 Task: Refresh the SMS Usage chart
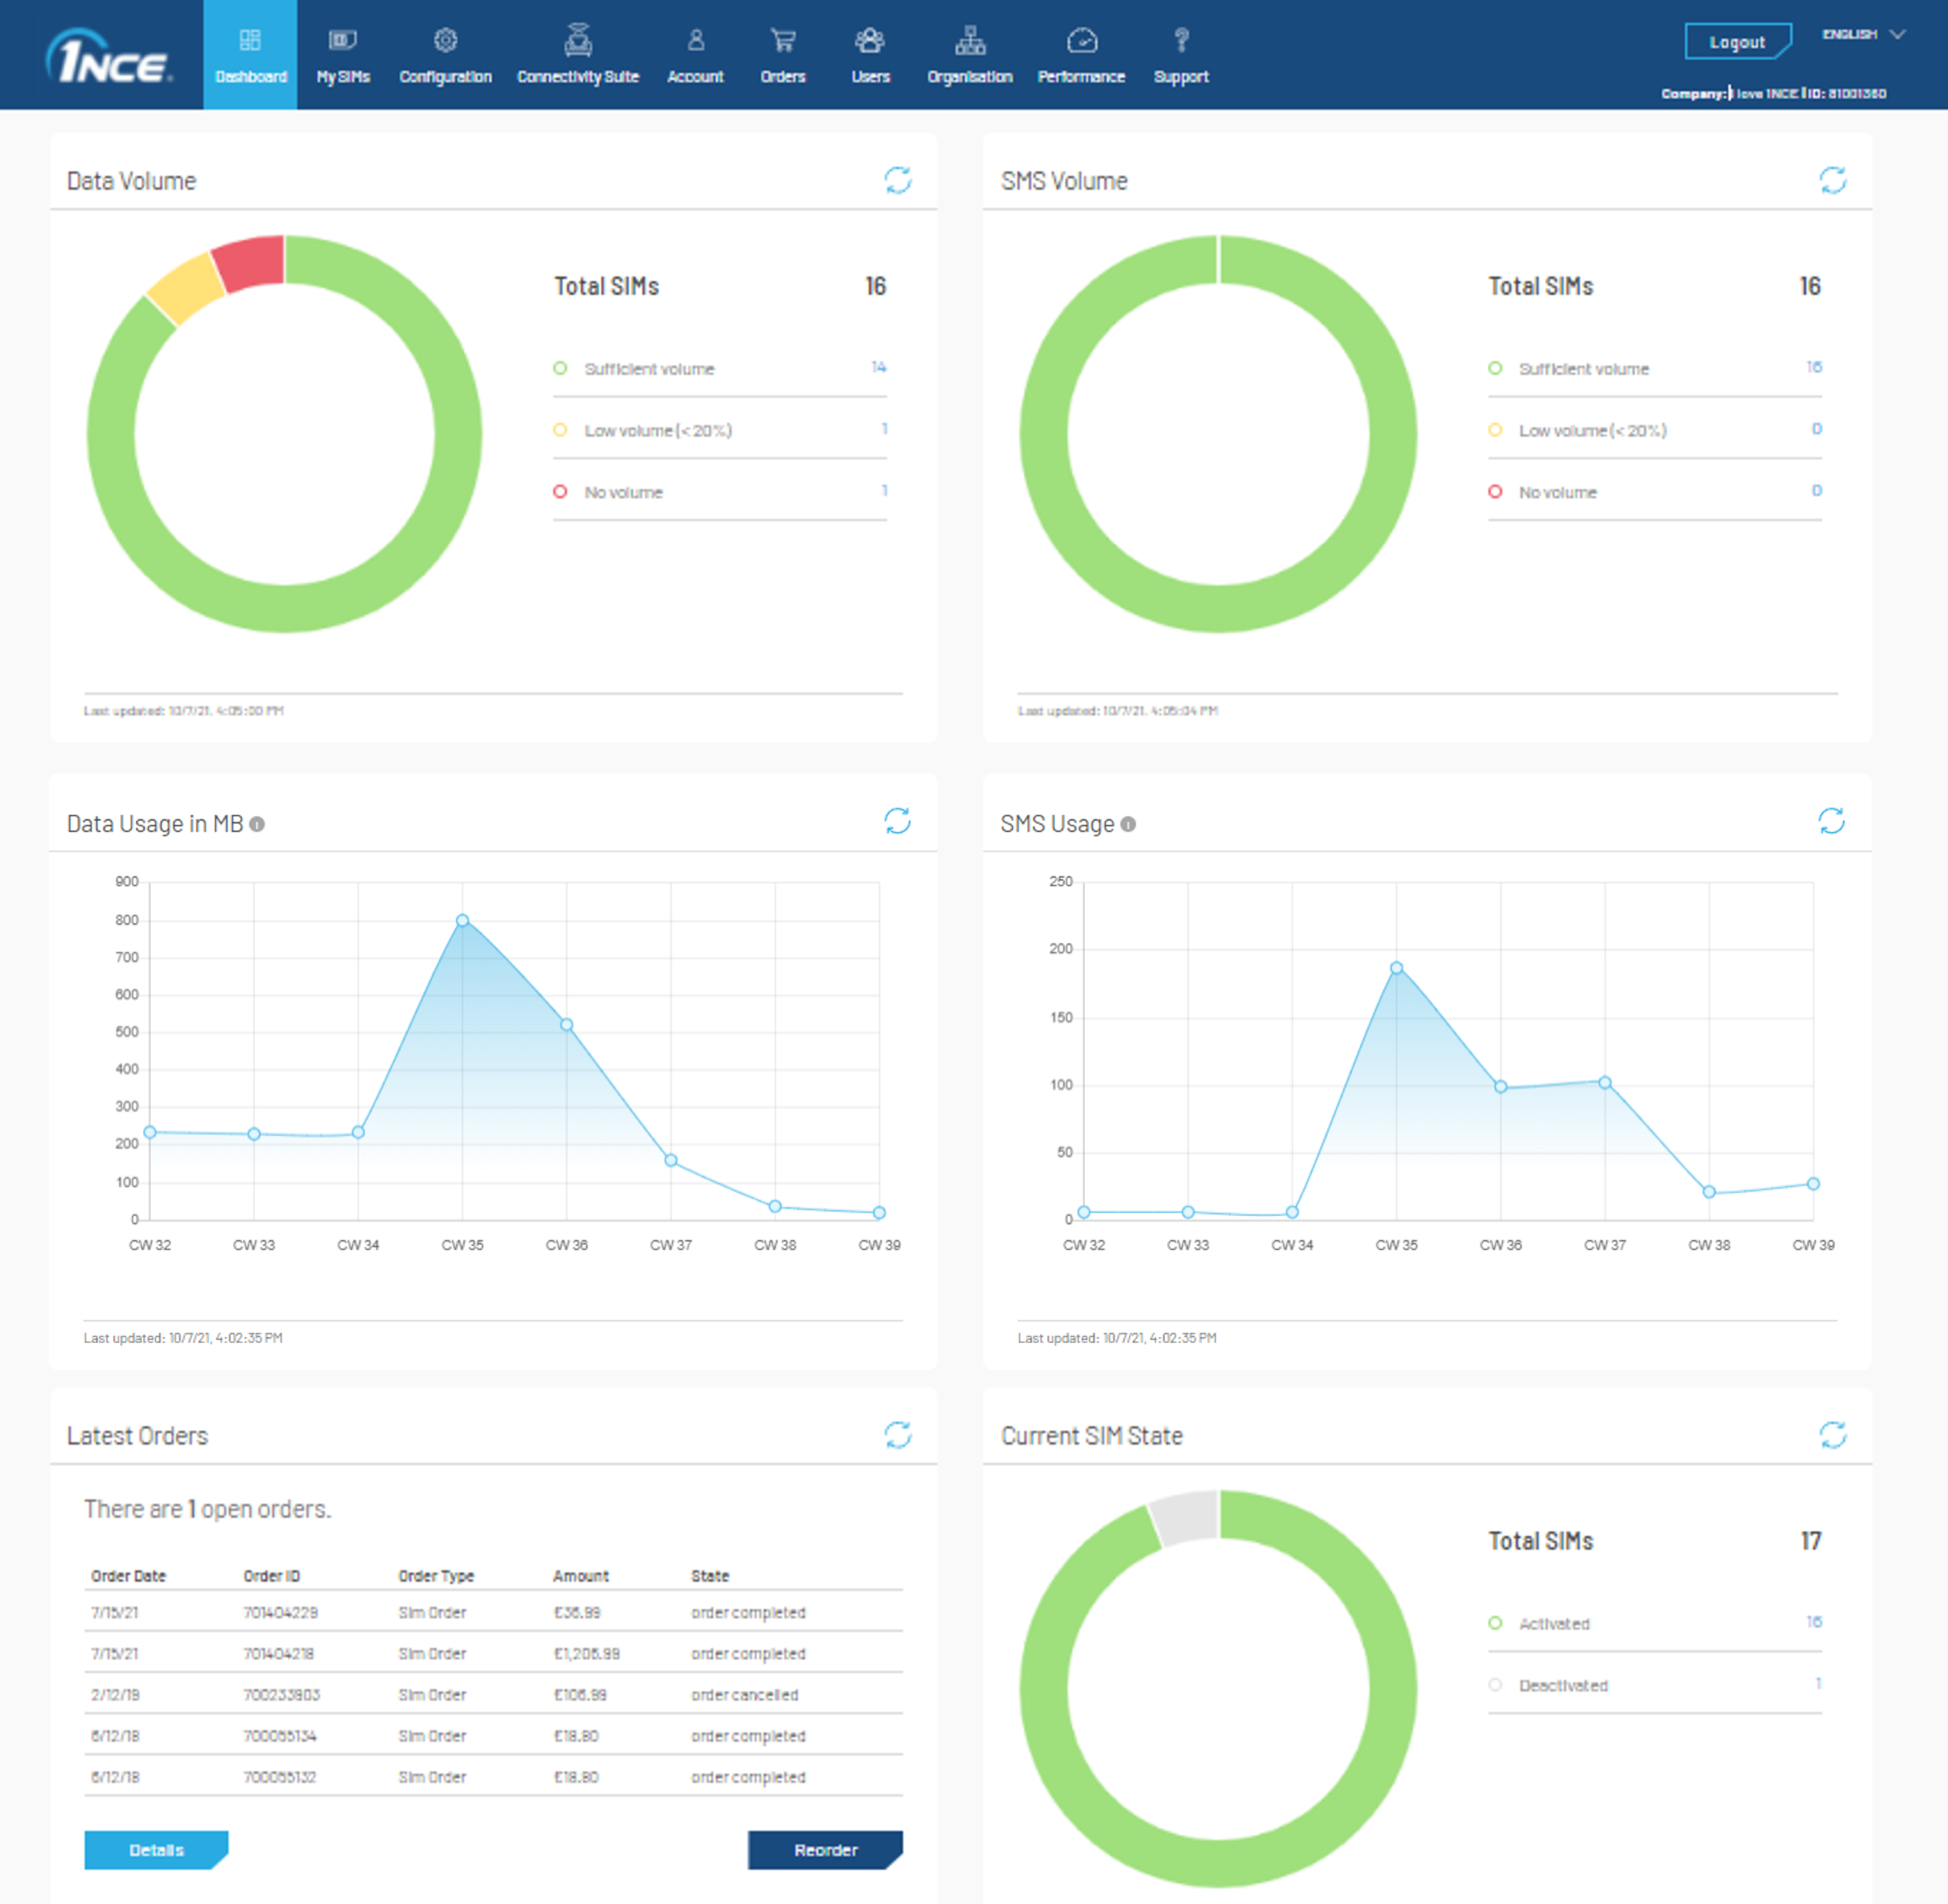(x=1830, y=821)
